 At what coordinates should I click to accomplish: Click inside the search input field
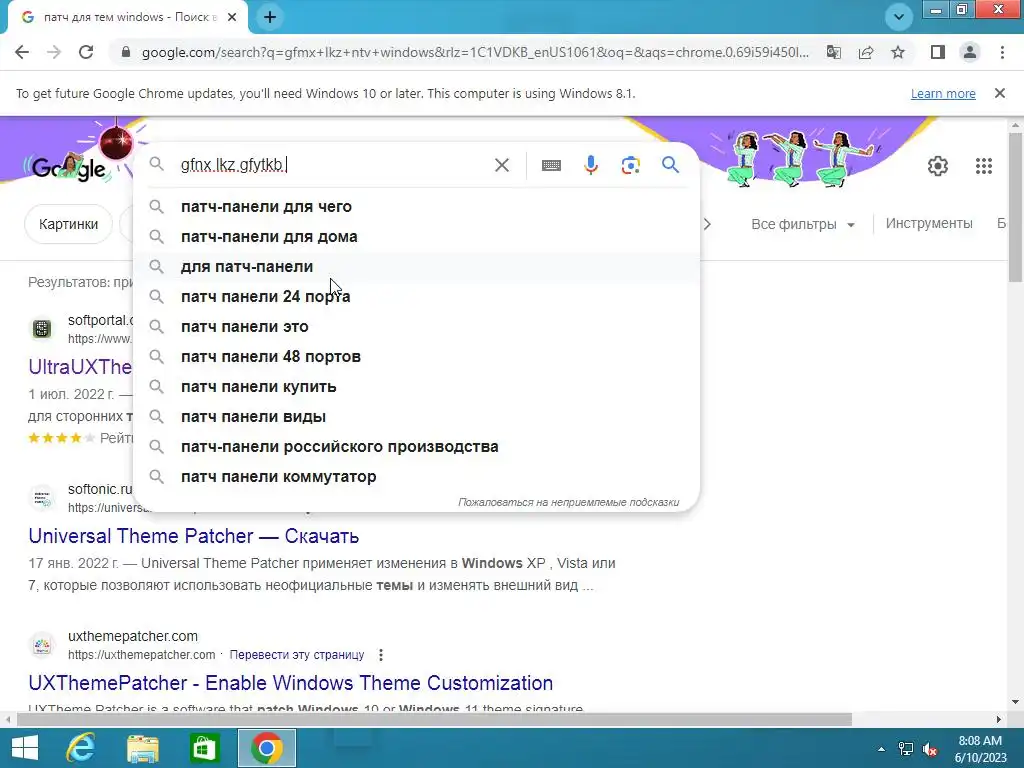point(333,165)
